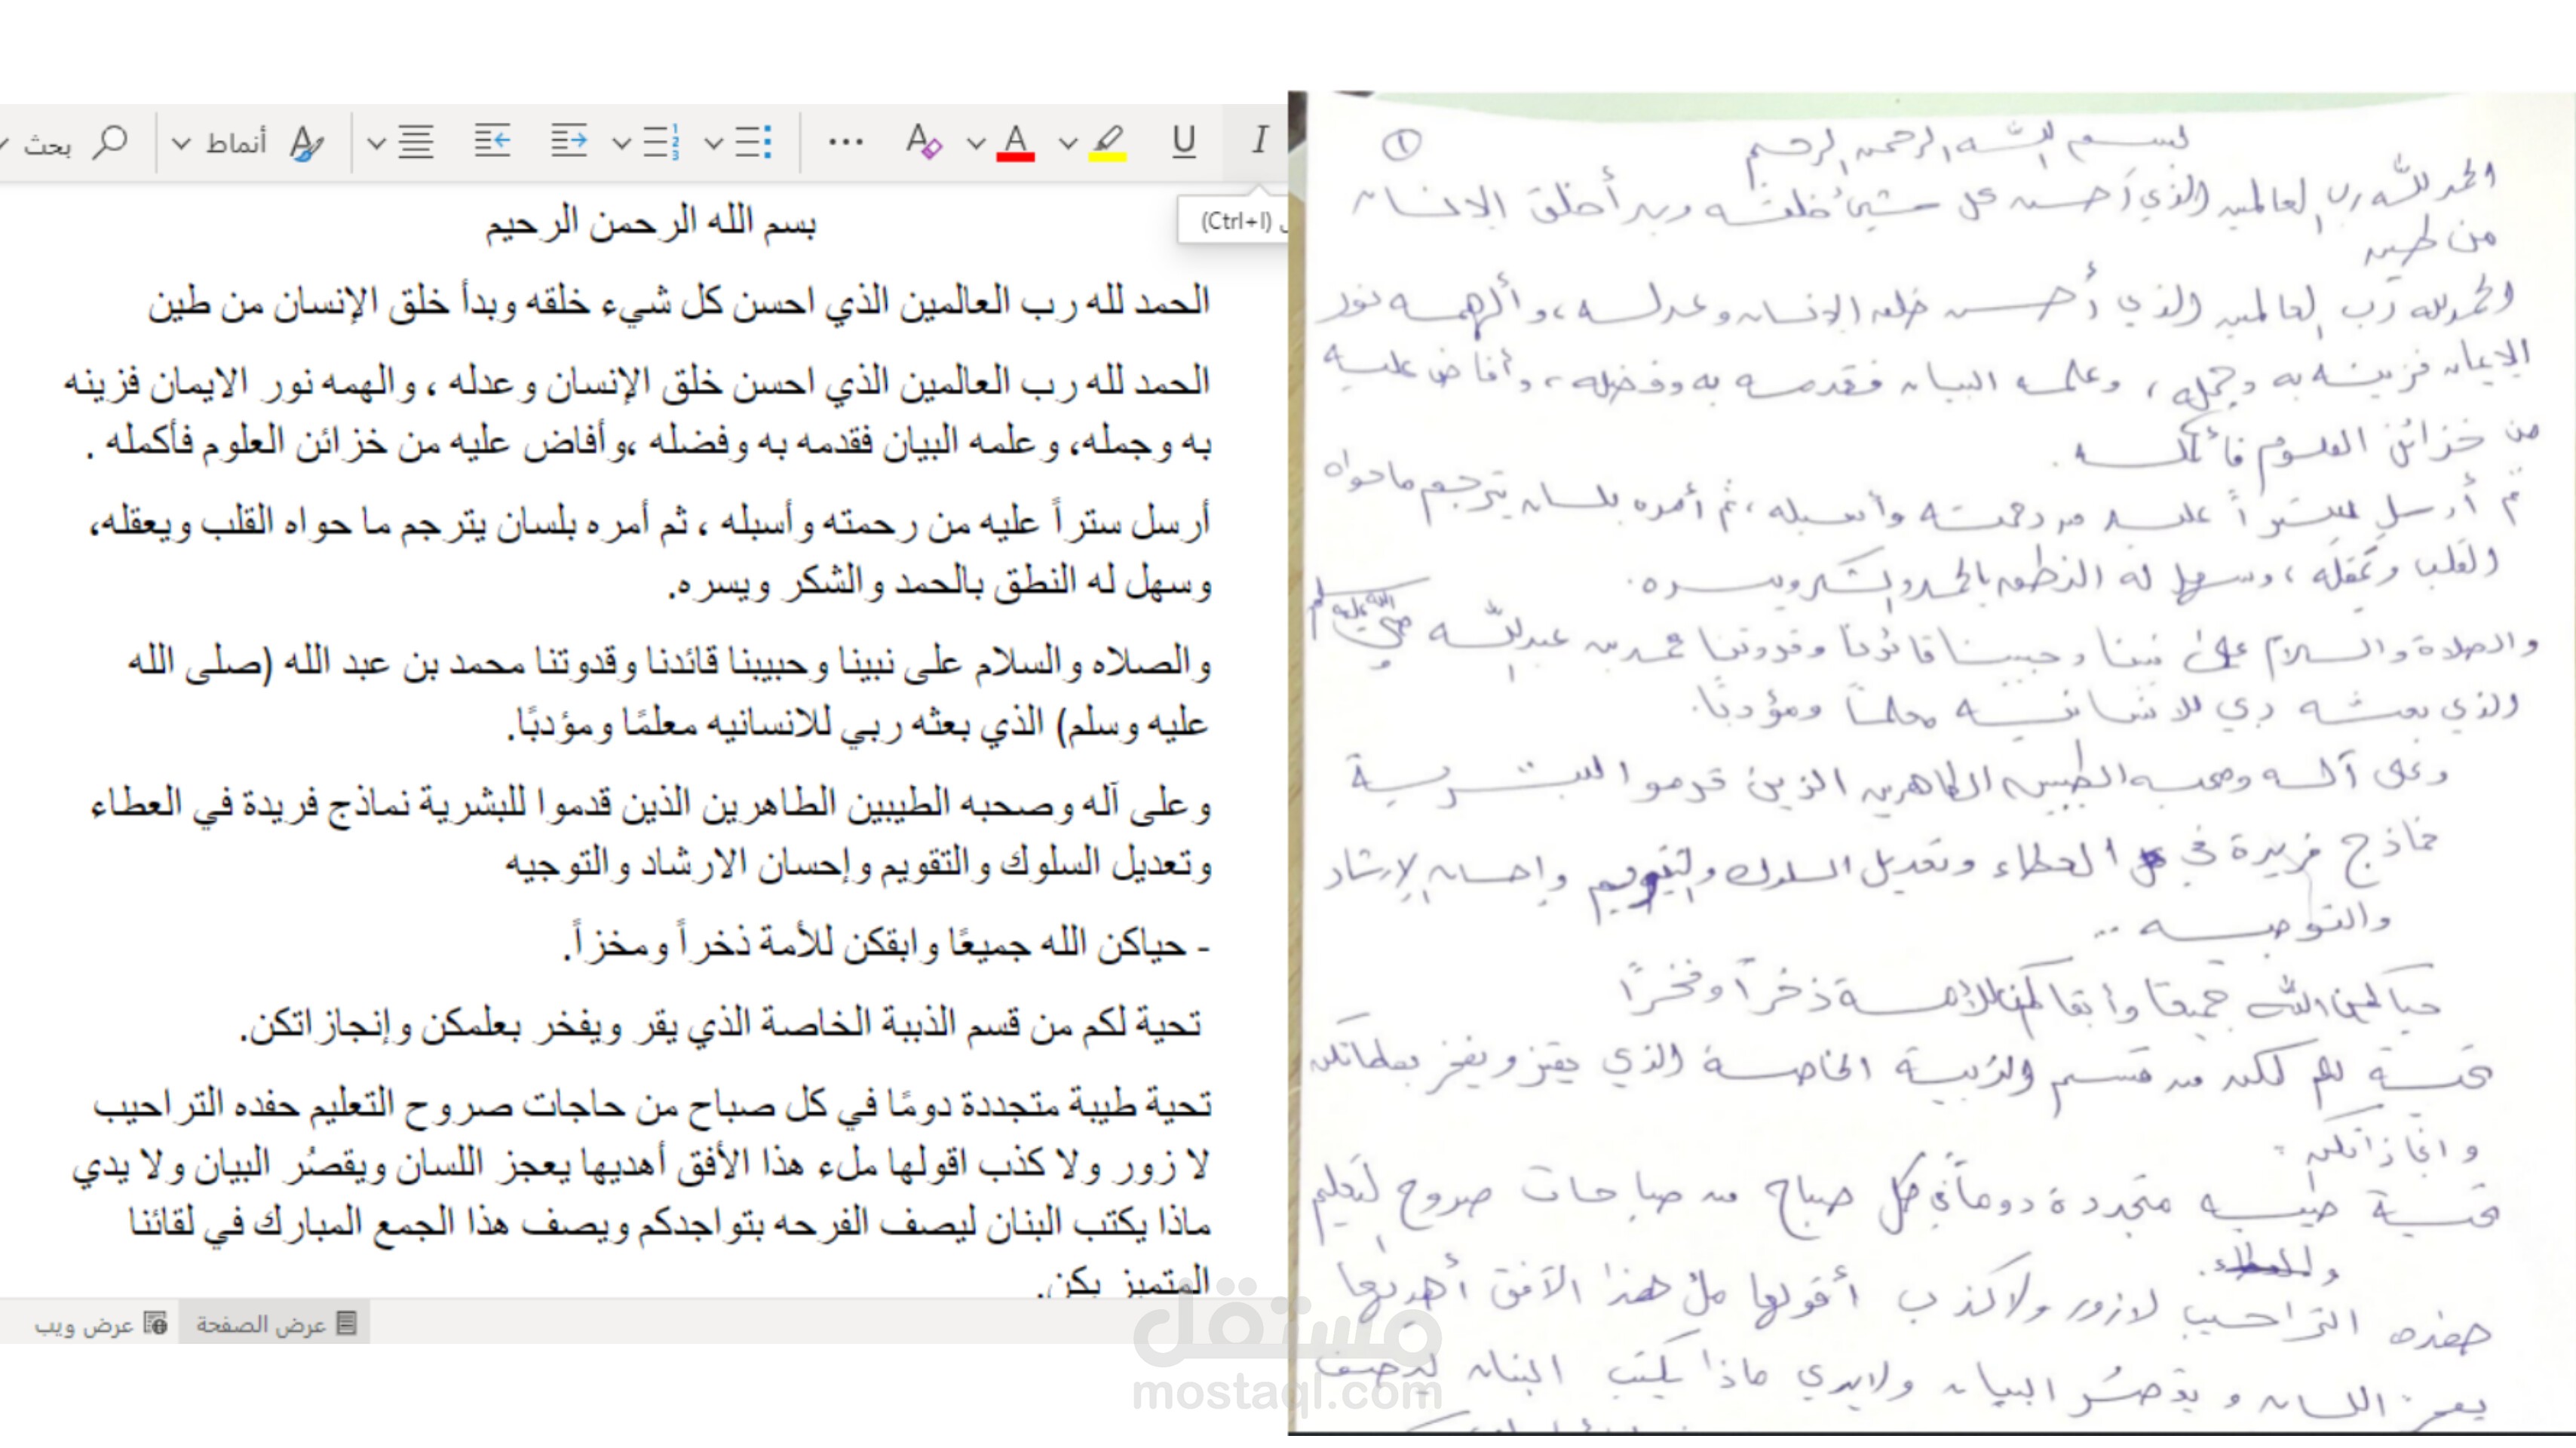Image resolution: width=2576 pixels, height=1448 pixels.
Task: Open the more font options ellipsis
Action: 845,142
